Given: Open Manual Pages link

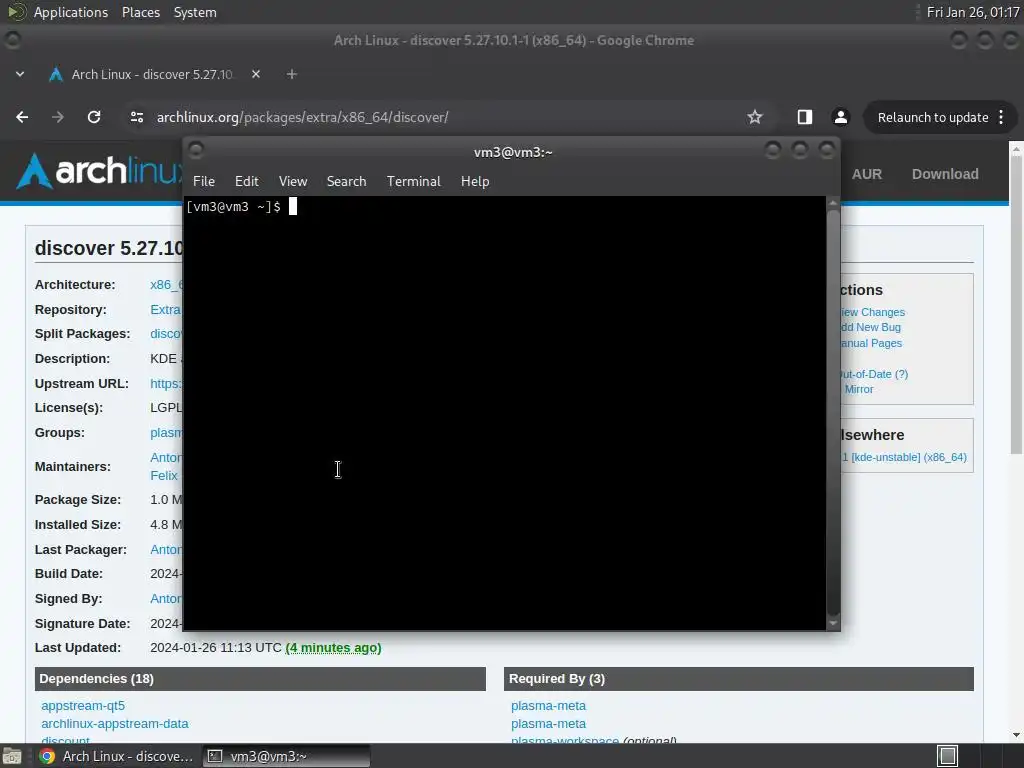Looking at the screenshot, I should pos(871,343).
